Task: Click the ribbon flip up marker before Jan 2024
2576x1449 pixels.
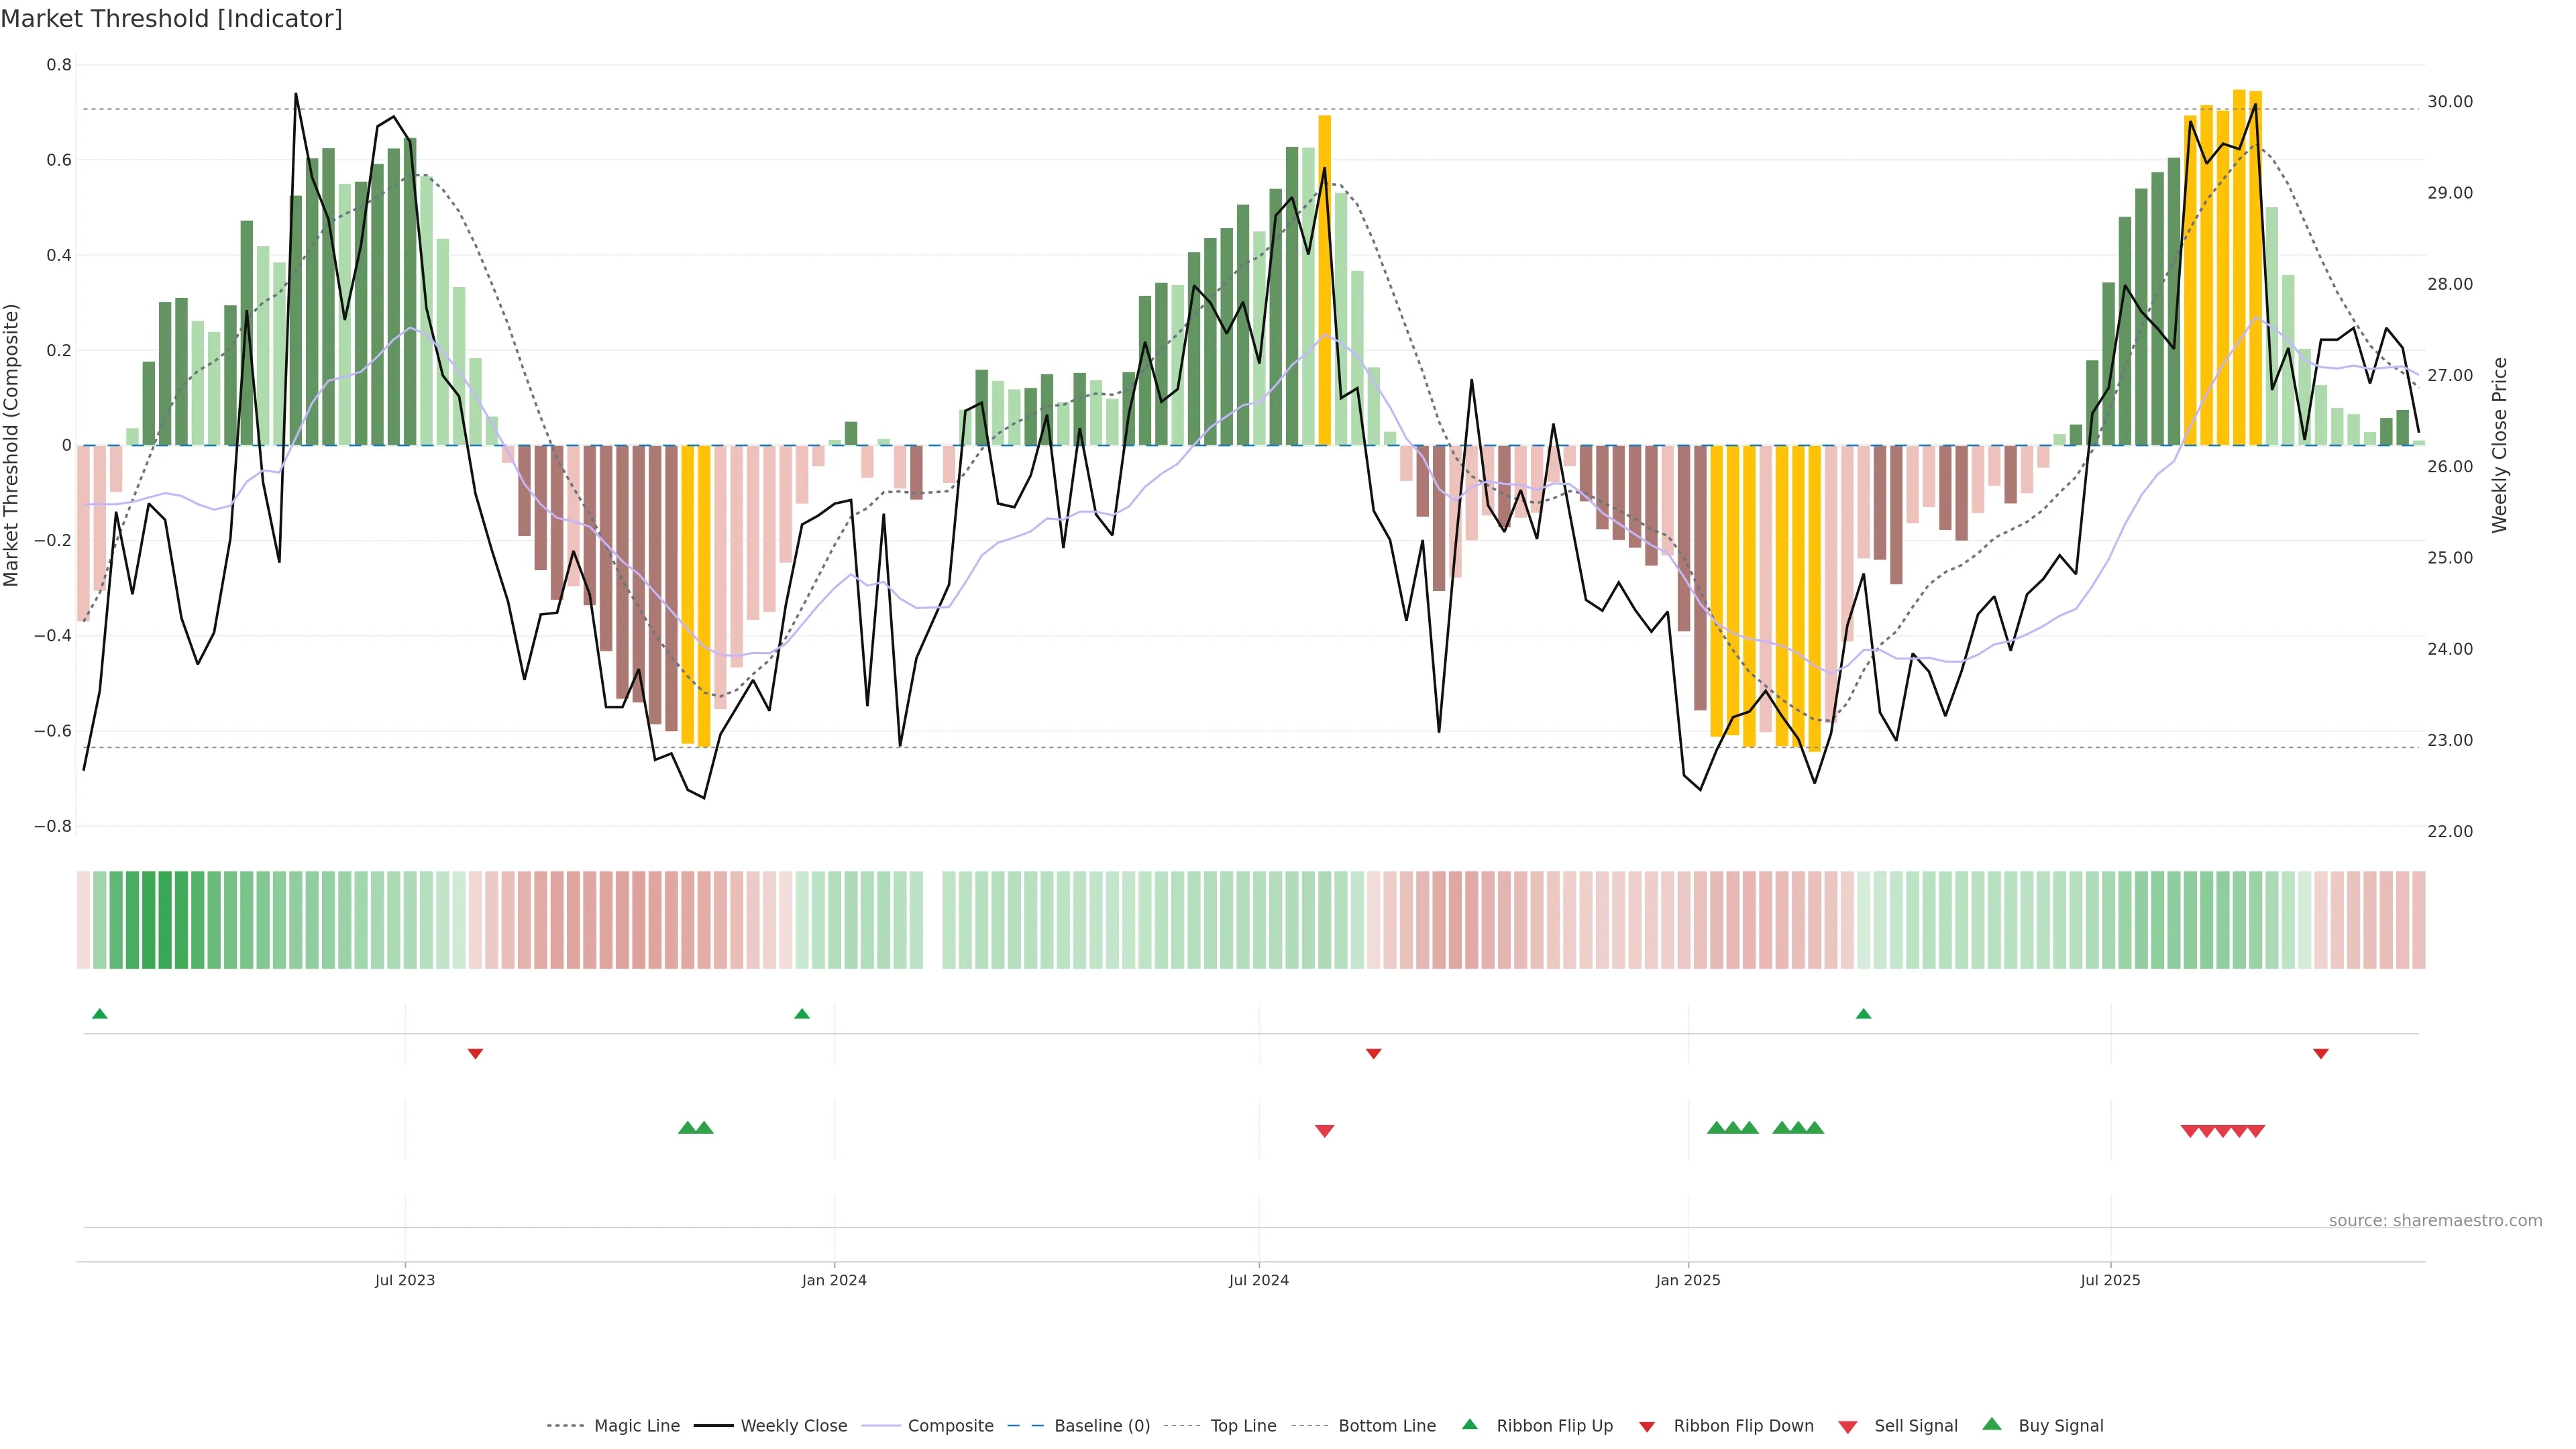Action: pos(801,1014)
